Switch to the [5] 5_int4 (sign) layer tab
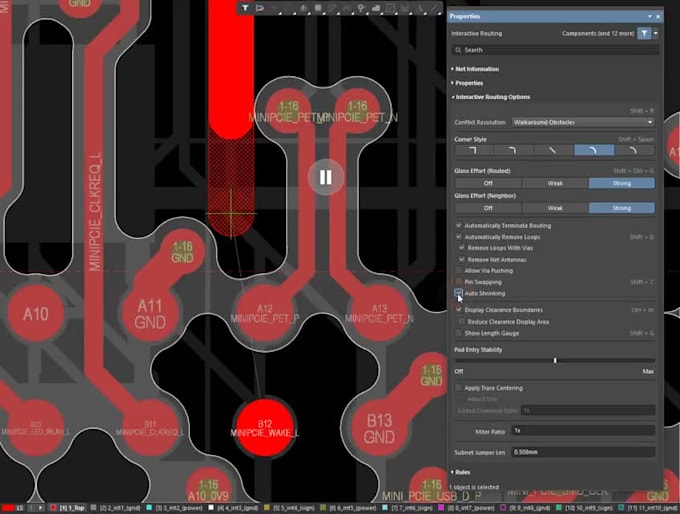The height and width of the screenshot is (514, 680). (290, 507)
